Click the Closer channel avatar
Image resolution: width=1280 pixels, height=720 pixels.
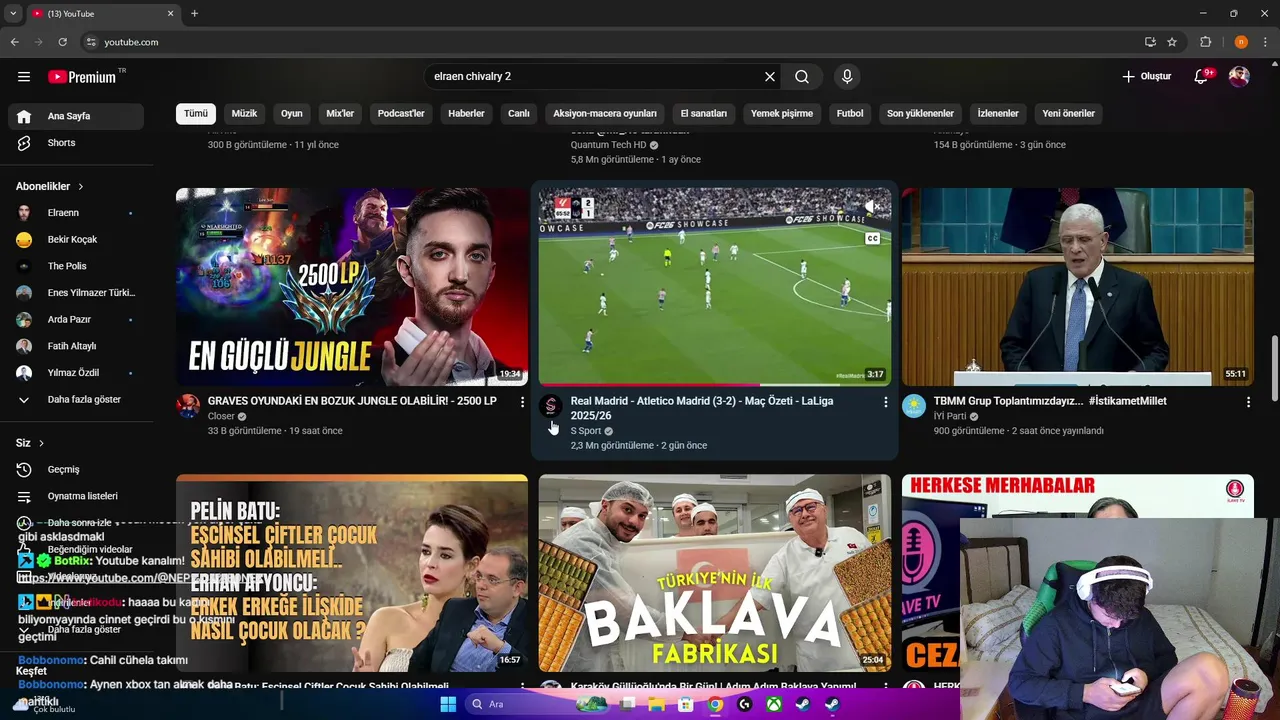188,406
